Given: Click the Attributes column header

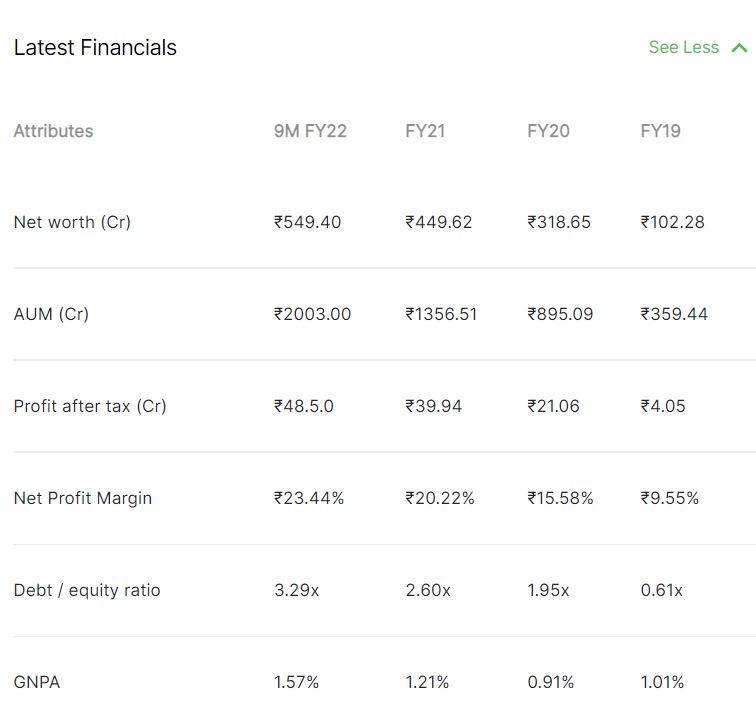Looking at the screenshot, I should (x=54, y=131).
